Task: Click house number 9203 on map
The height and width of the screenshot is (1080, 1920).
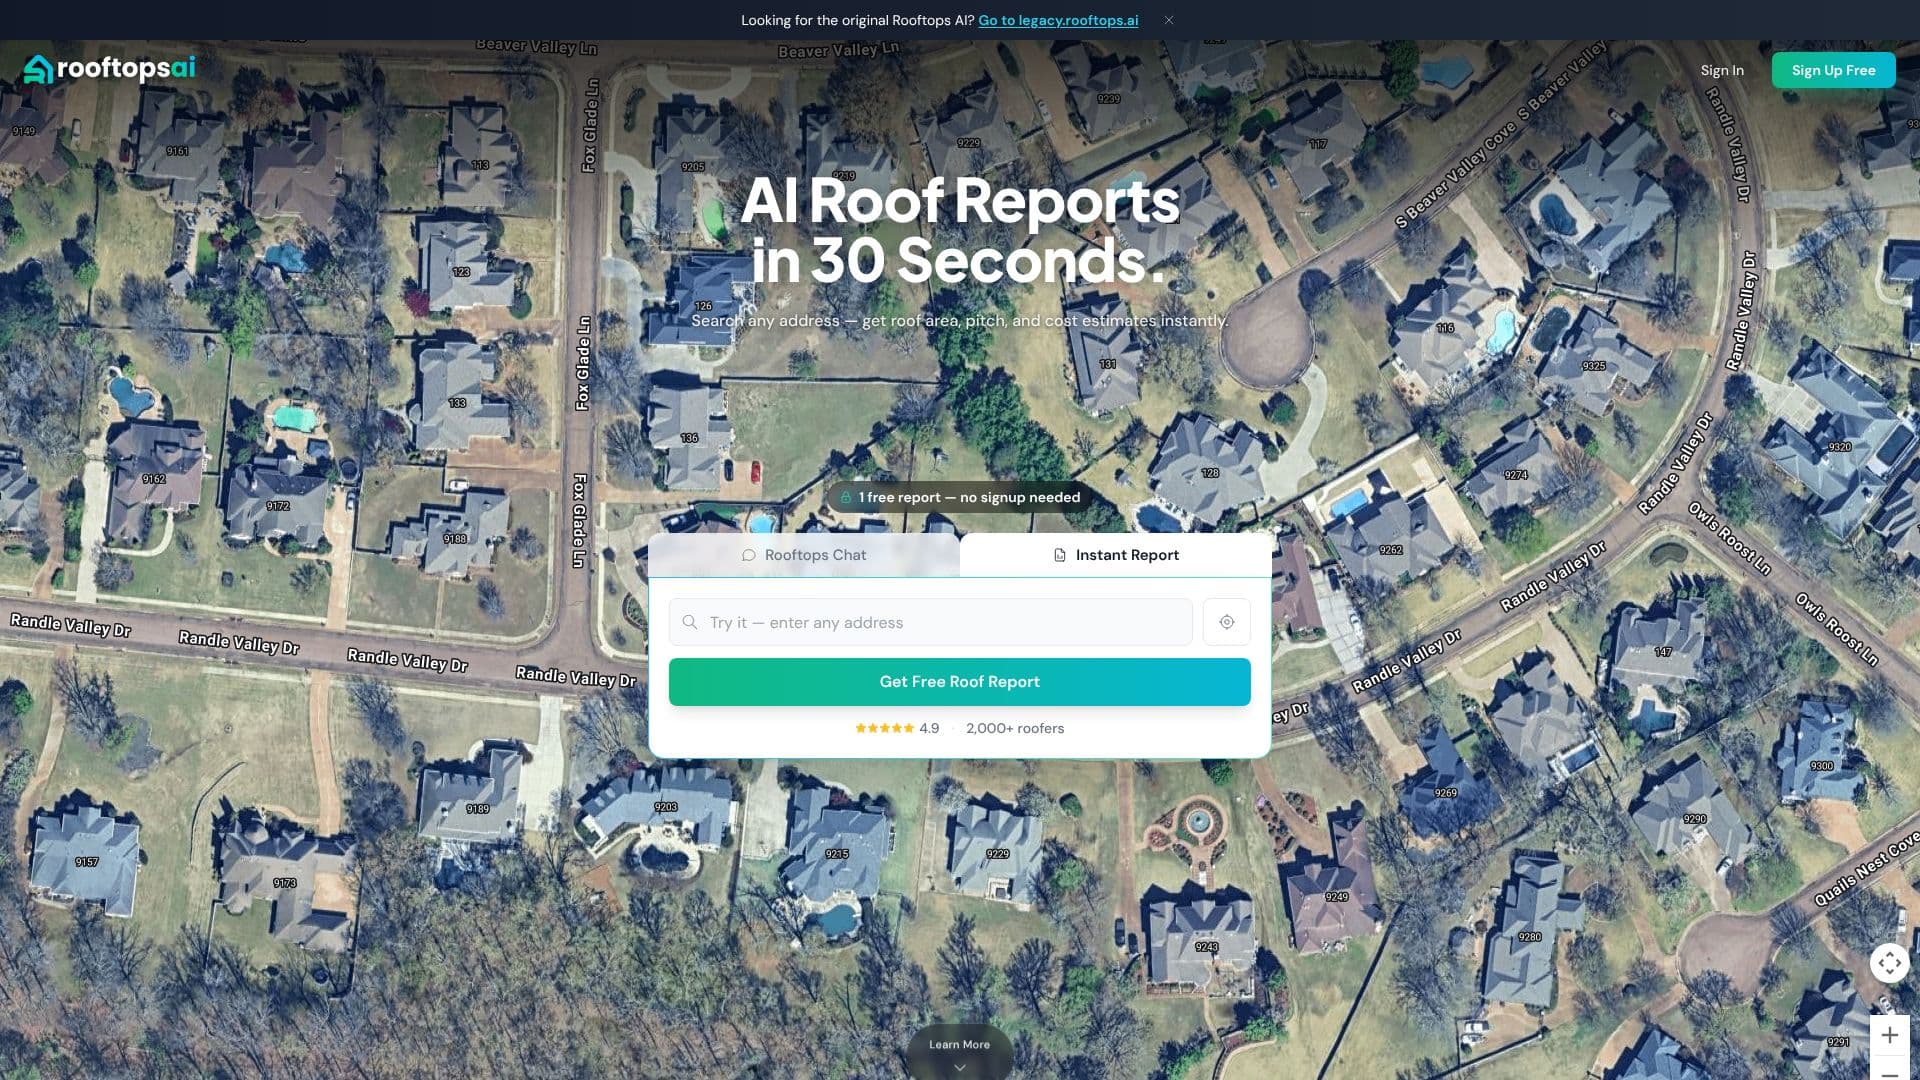Action: [666, 807]
